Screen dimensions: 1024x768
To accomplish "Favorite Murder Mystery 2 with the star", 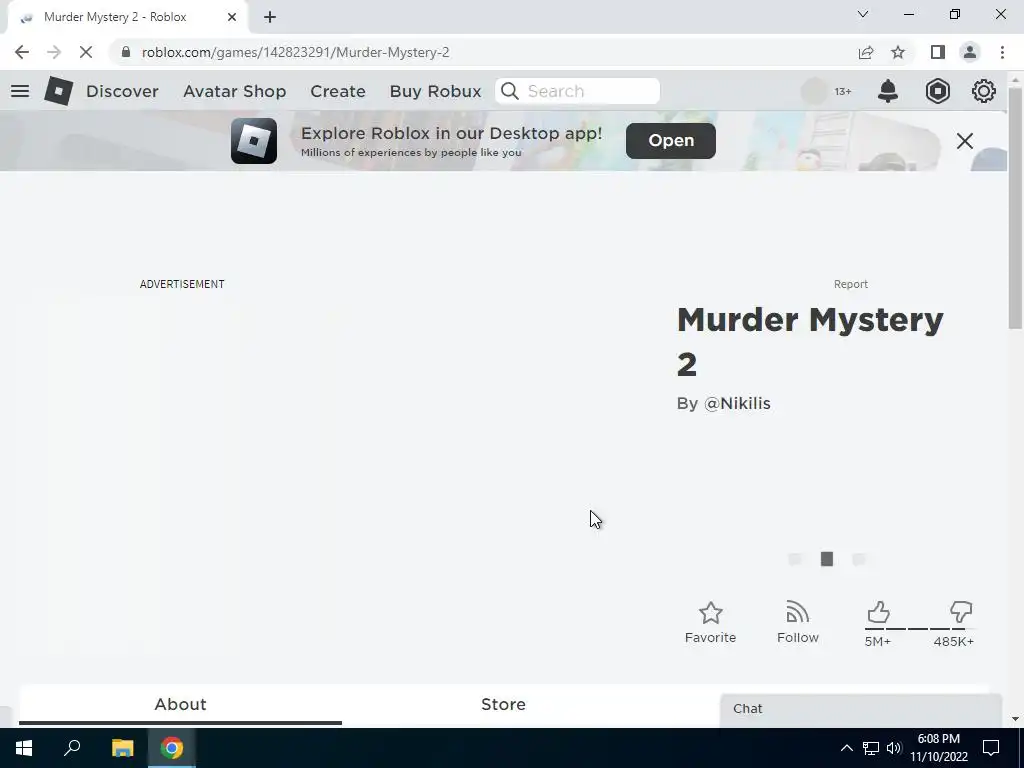I will click(x=711, y=613).
